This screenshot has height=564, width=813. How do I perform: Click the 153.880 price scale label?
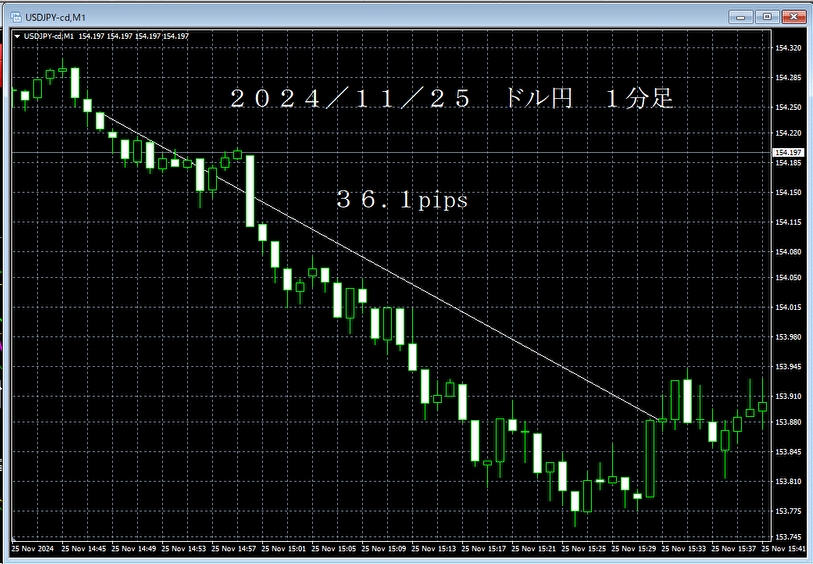pyautogui.click(x=788, y=422)
